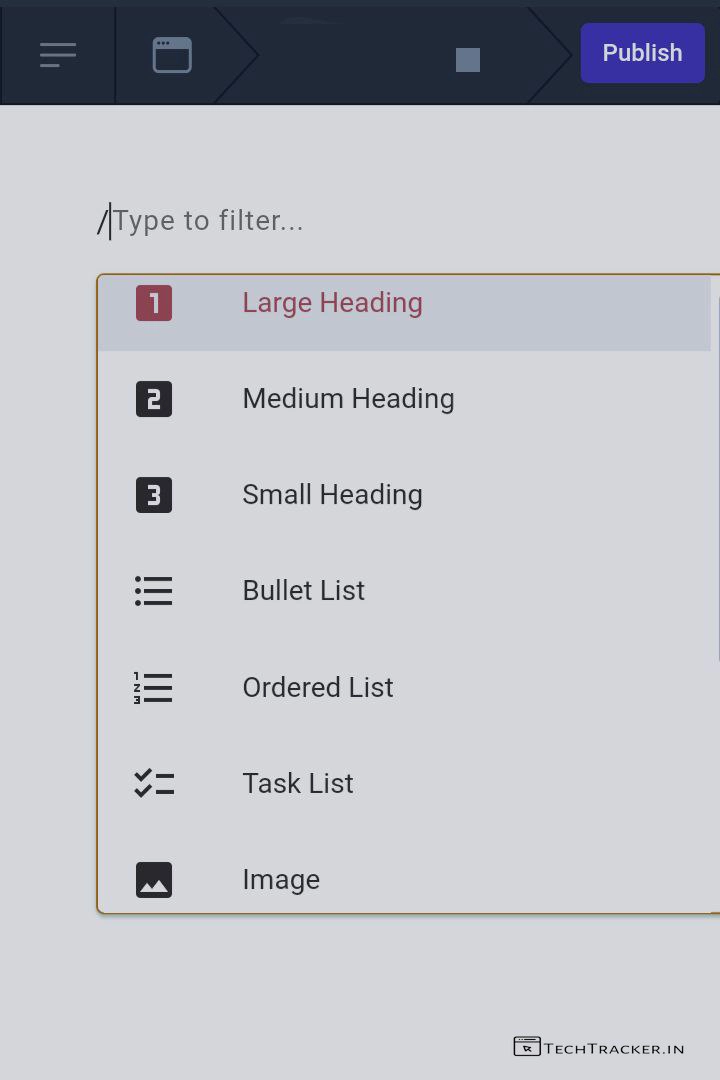Choose the Ordered List text label

(317, 688)
